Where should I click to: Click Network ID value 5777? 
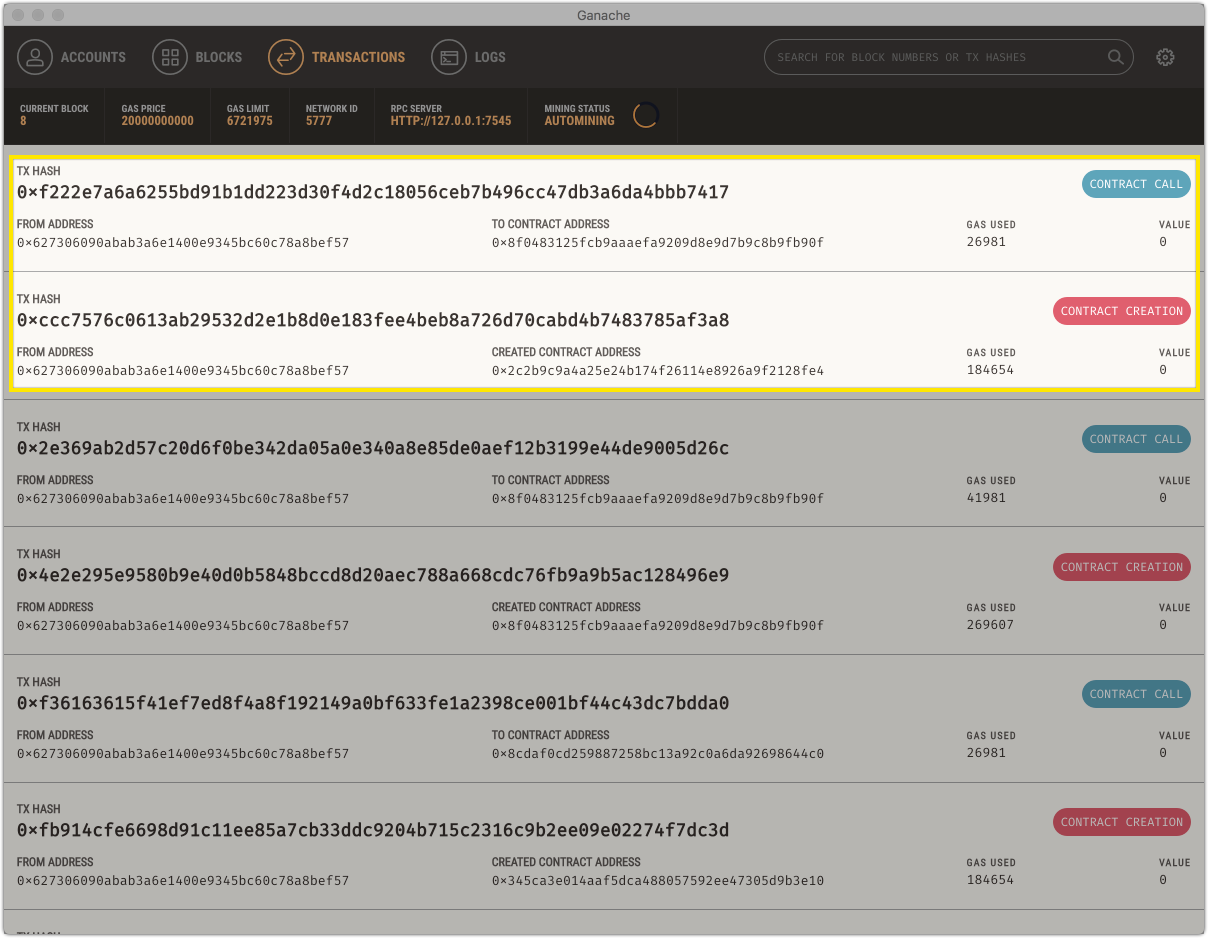pyautogui.click(x=319, y=121)
